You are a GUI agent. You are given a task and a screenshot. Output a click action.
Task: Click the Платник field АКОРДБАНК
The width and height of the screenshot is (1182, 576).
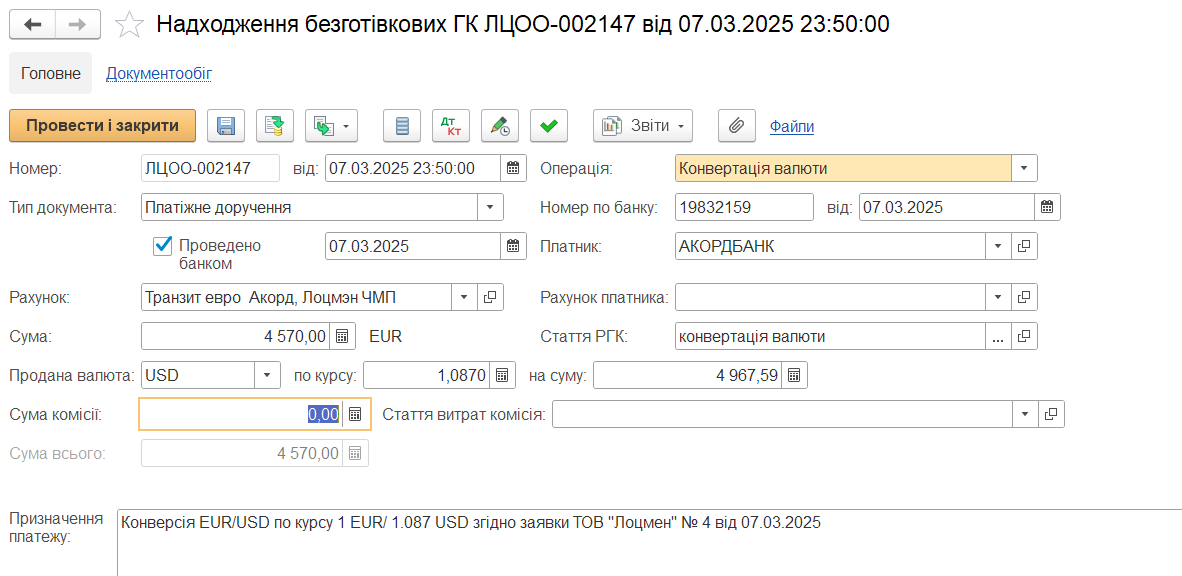tap(831, 246)
